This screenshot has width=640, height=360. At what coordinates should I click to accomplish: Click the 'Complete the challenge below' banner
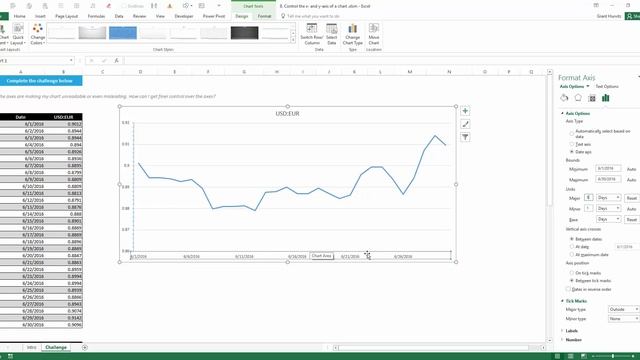[x=40, y=81]
